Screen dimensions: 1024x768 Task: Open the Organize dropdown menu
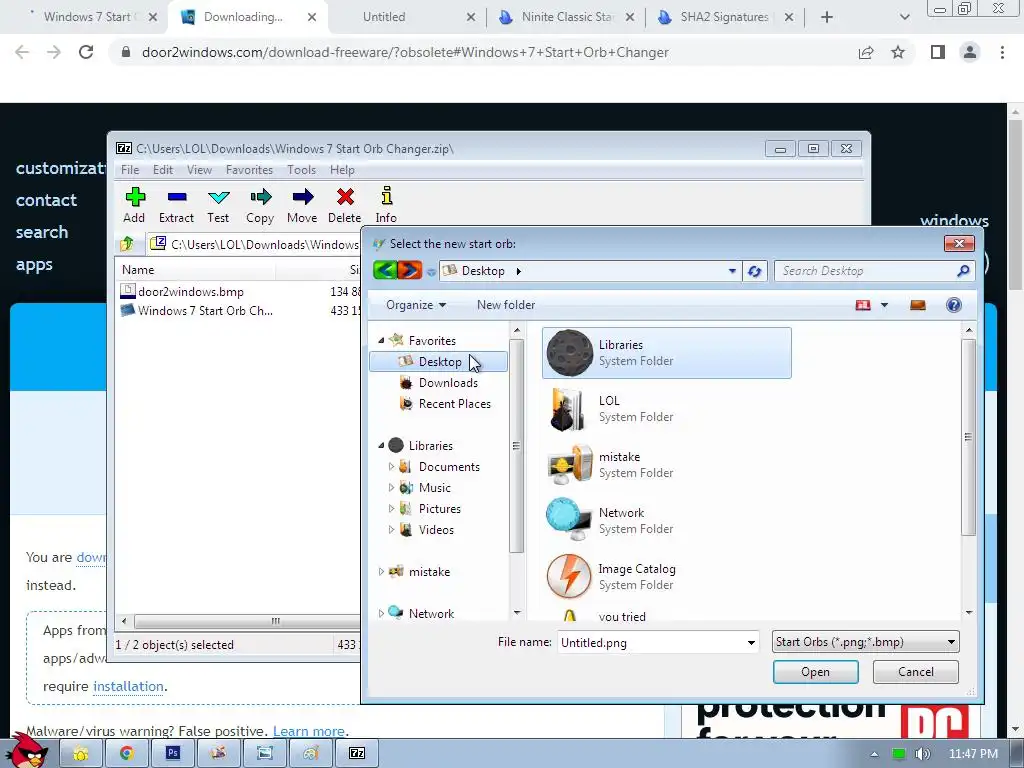pos(416,305)
